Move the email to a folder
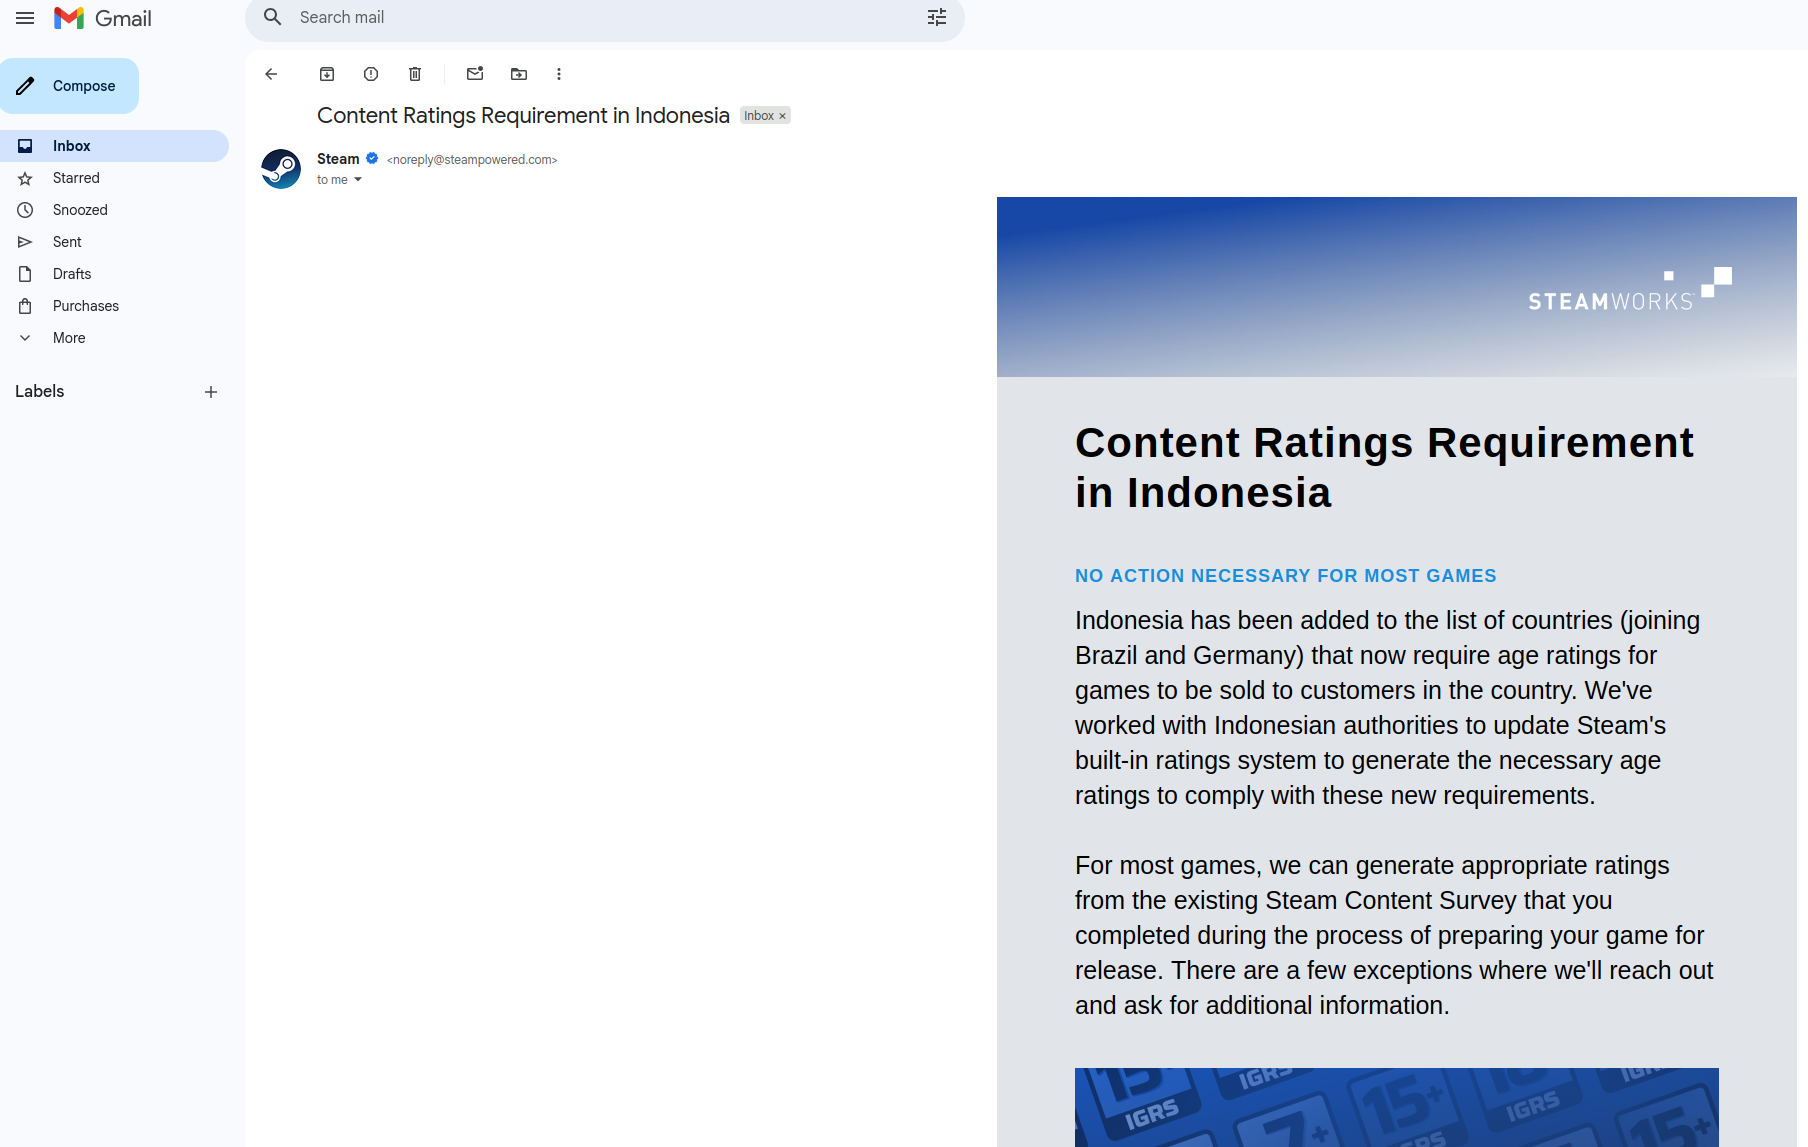The height and width of the screenshot is (1147, 1808). [x=519, y=74]
